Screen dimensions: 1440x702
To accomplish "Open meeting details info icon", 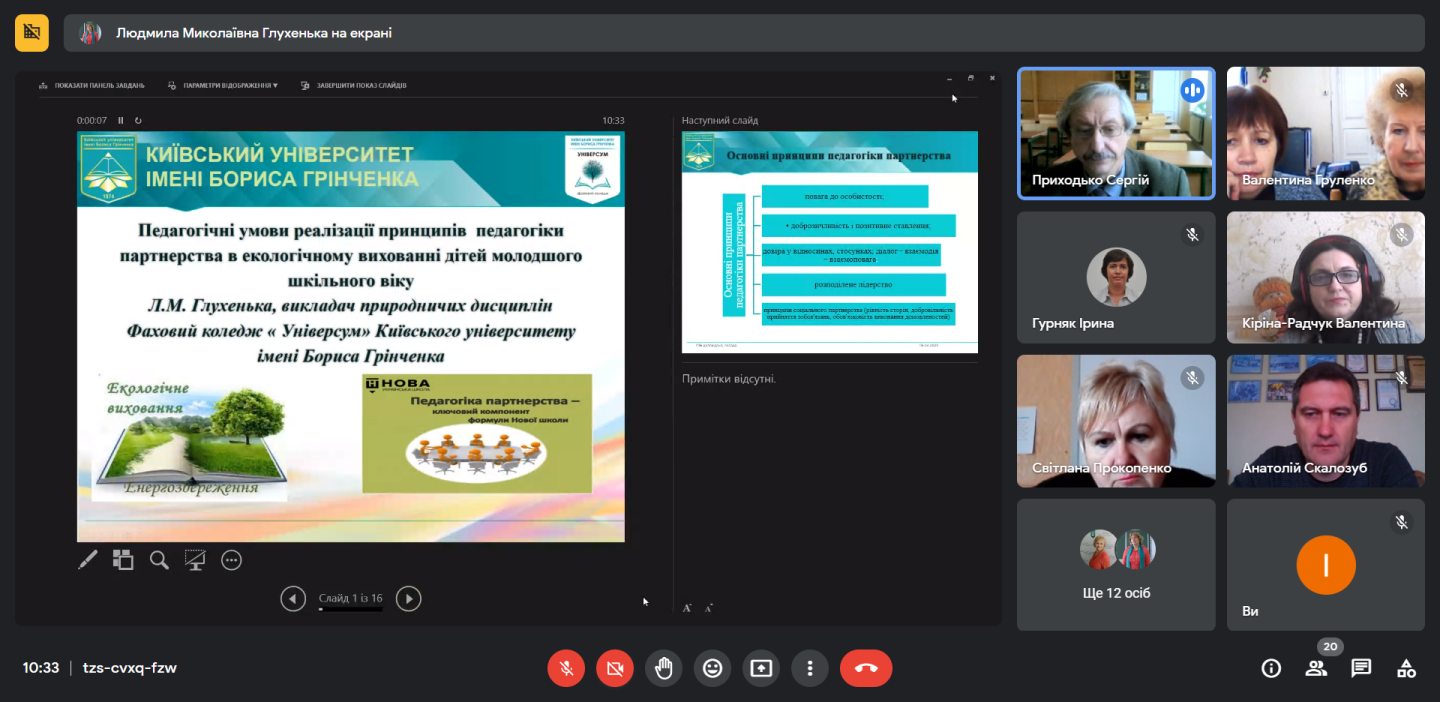I will click(x=1271, y=668).
